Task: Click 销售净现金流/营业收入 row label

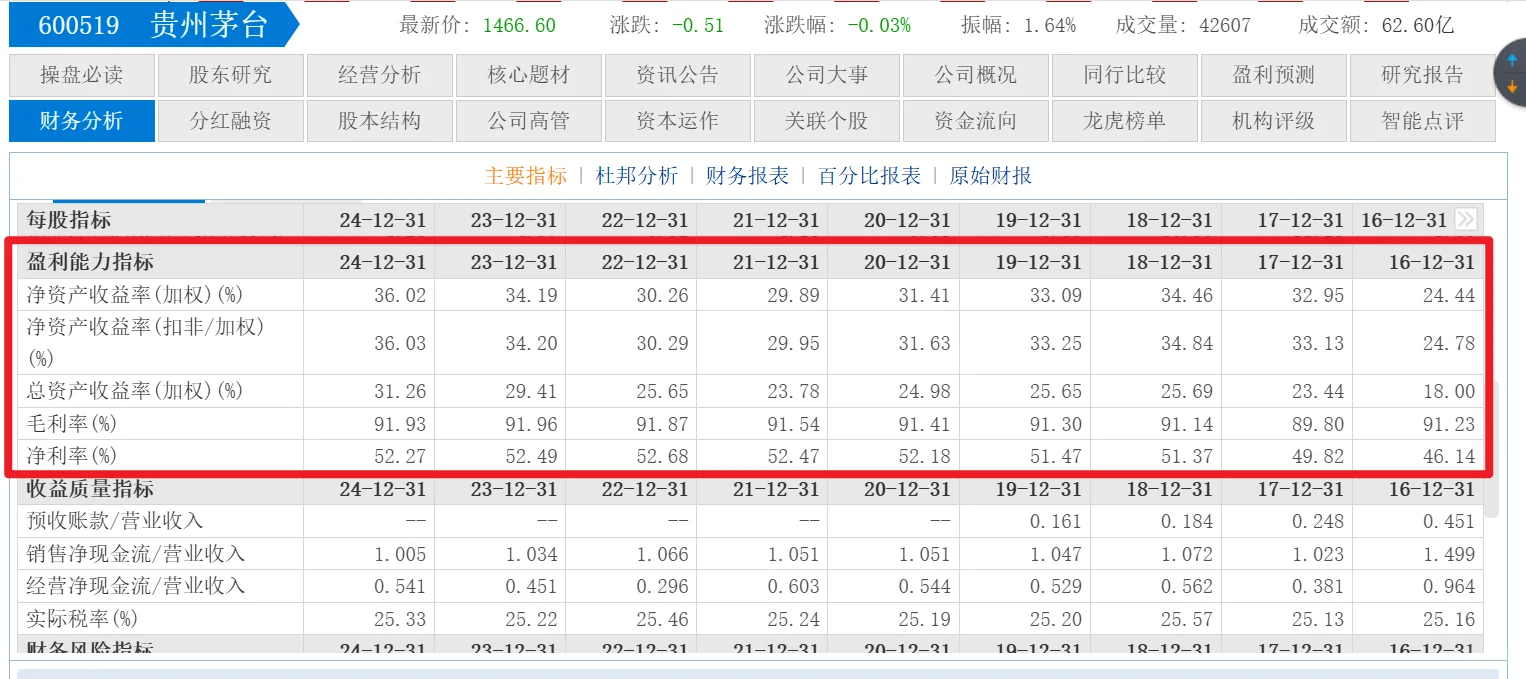Action: click(x=135, y=554)
